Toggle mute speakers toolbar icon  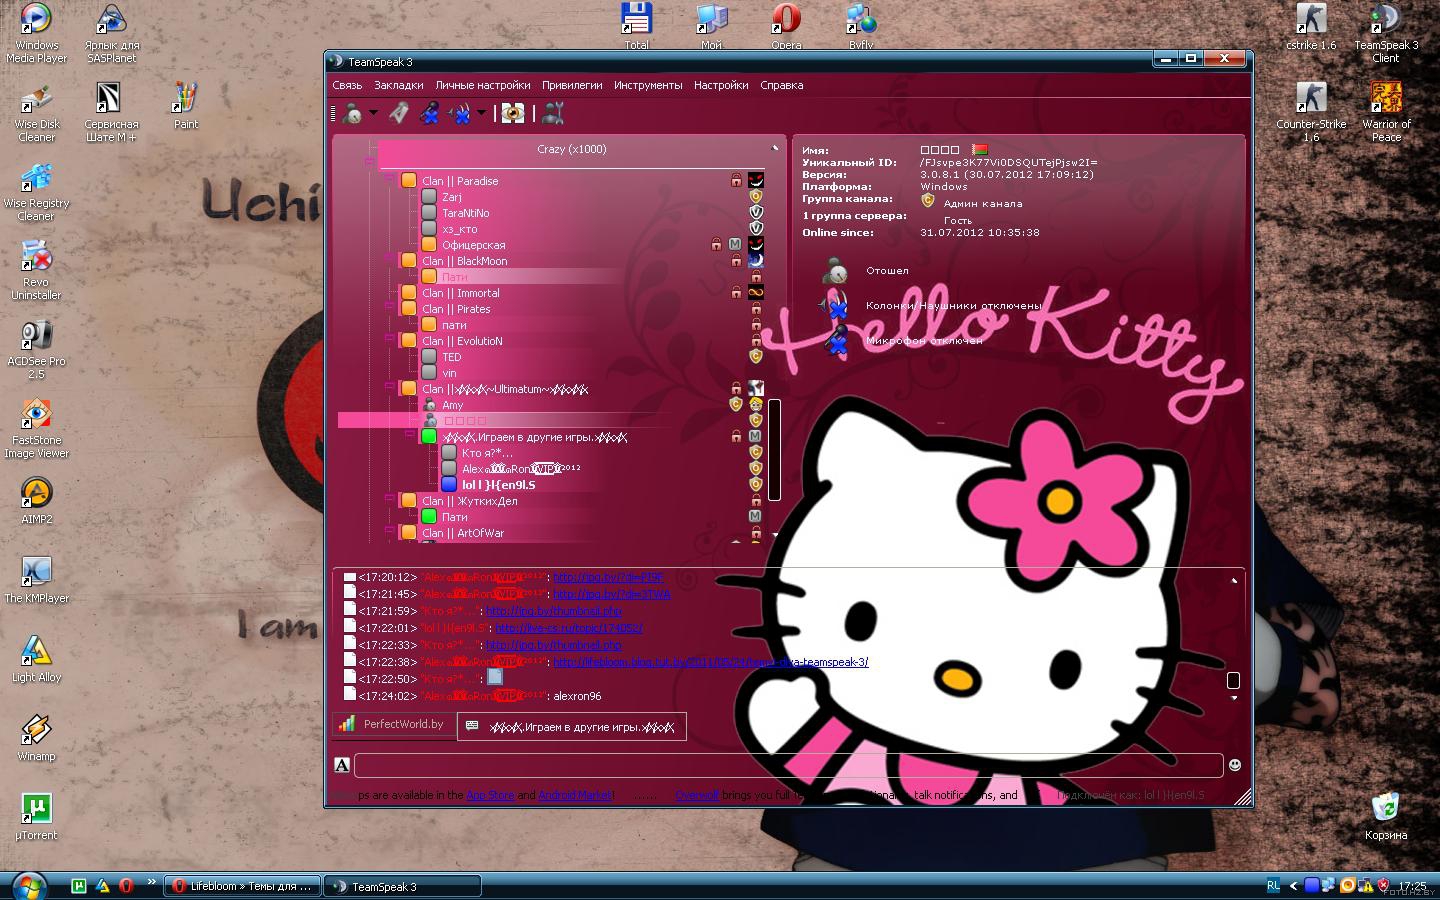461,114
